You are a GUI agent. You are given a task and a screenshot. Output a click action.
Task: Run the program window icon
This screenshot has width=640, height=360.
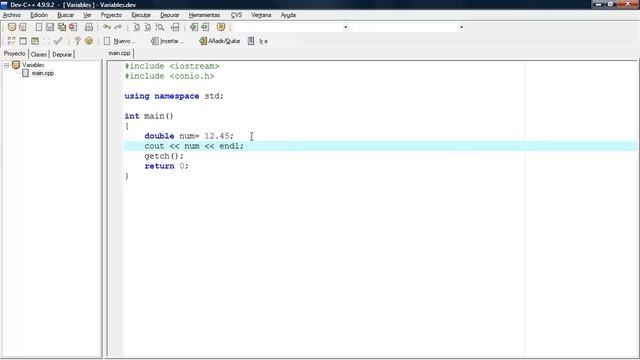point(23,41)
